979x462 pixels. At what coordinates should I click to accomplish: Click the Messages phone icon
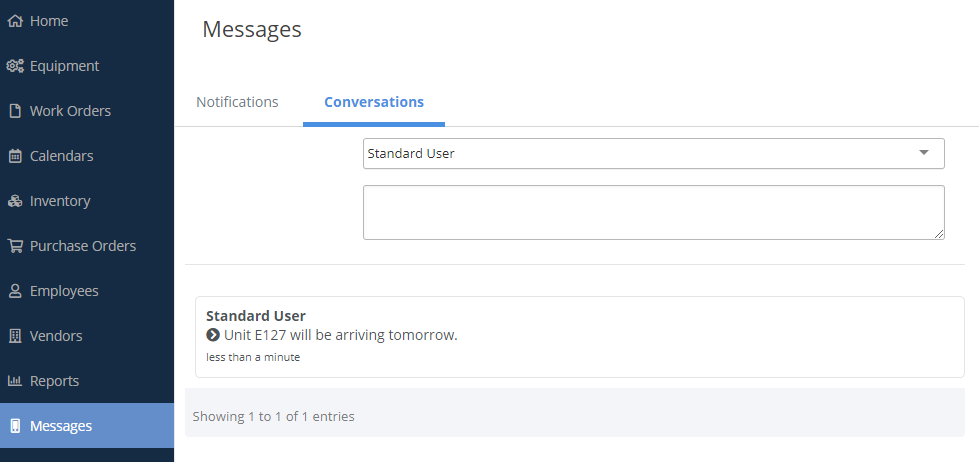coord(15,426)
